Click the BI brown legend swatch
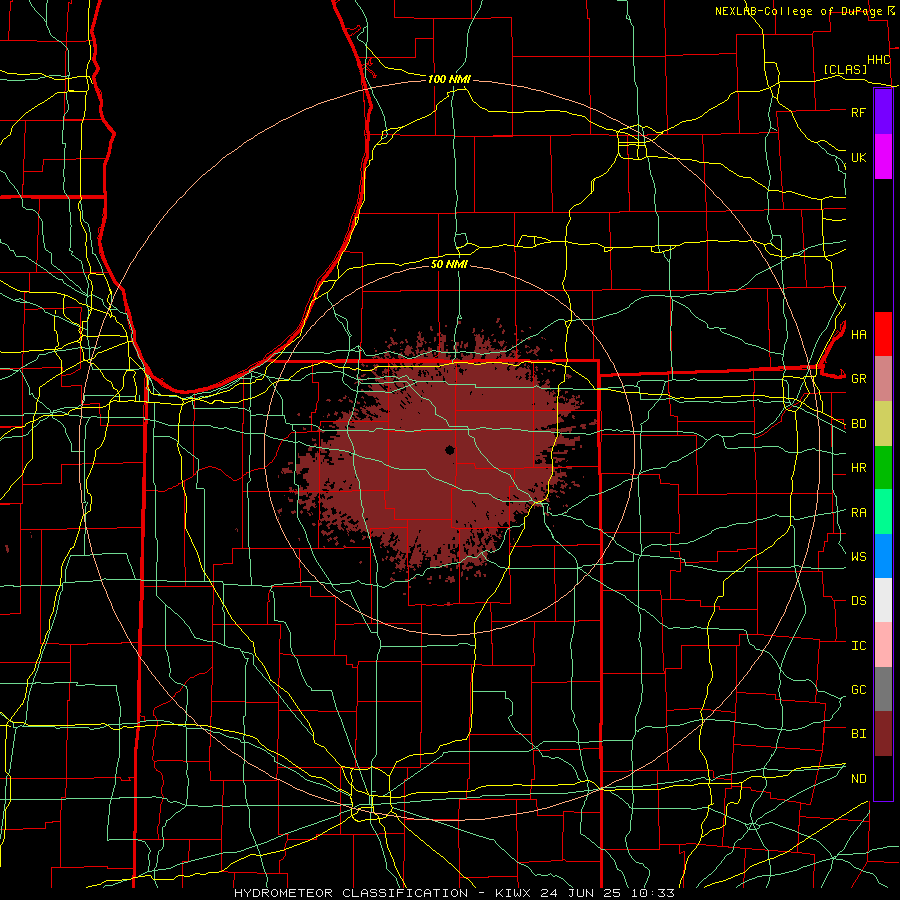Image resolution: width=900 pixels, height=900 pixels. [883, 734]
